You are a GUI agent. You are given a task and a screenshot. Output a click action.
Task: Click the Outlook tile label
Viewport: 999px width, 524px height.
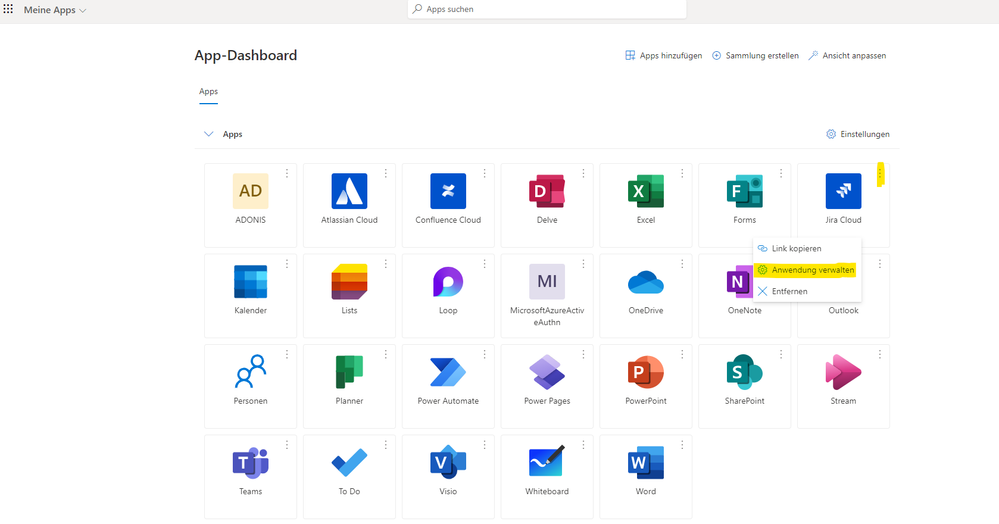[843, 310]
